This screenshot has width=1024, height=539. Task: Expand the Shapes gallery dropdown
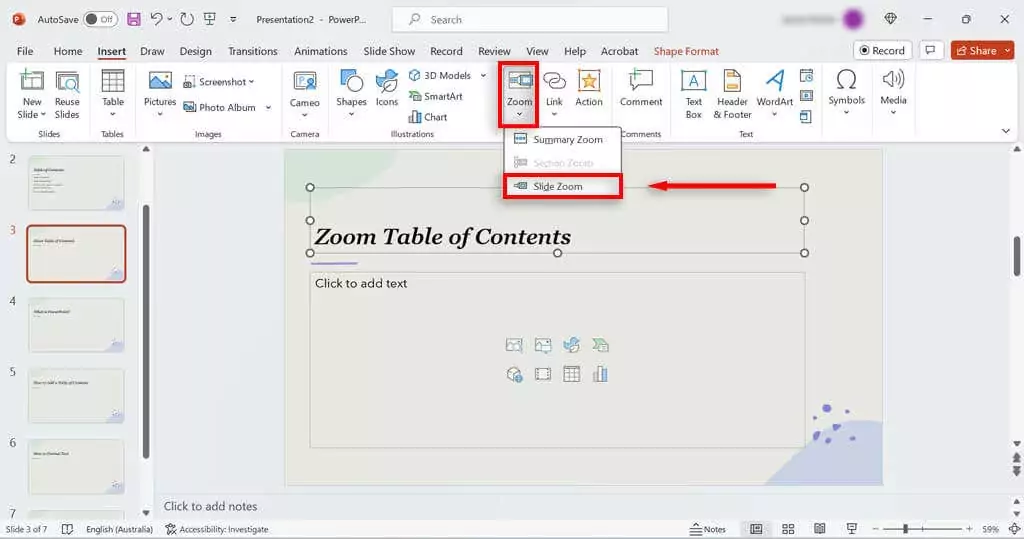pos(351,114)
